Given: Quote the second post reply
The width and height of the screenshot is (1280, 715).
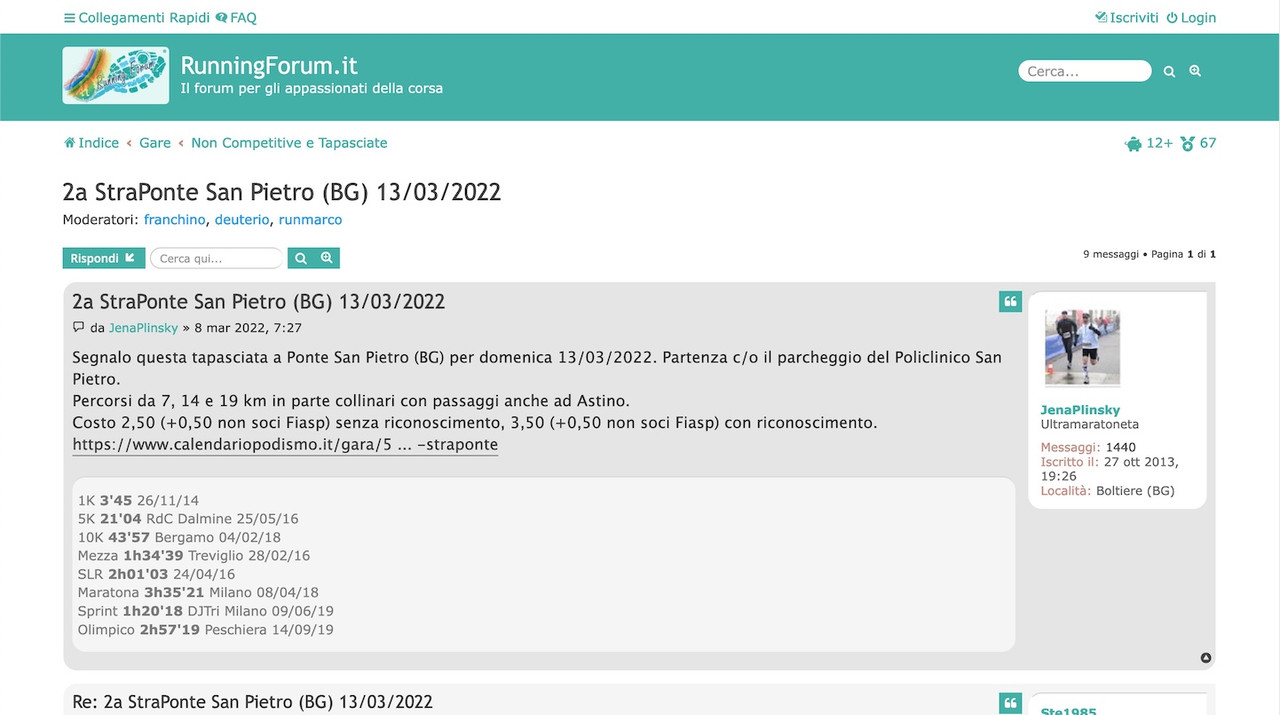Looking at the screenshot, I should (x=1010, y=703).
